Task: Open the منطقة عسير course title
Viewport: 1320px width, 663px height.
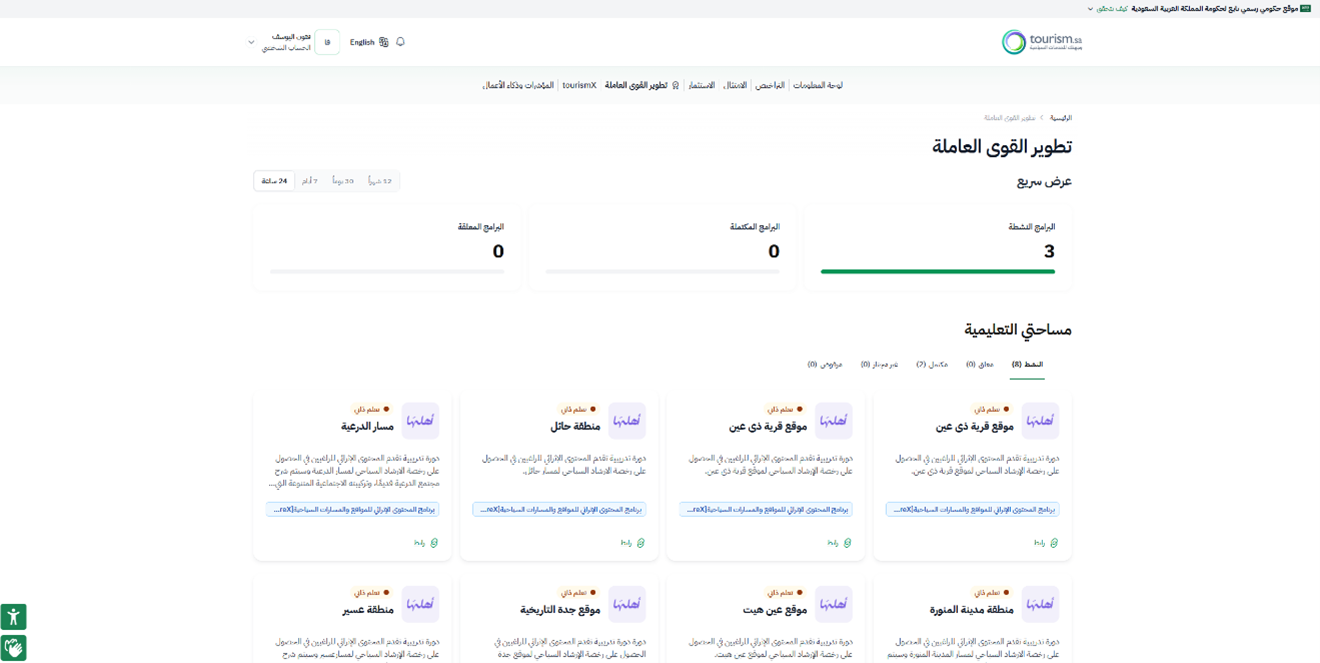Action: click(x=368, y=609)
